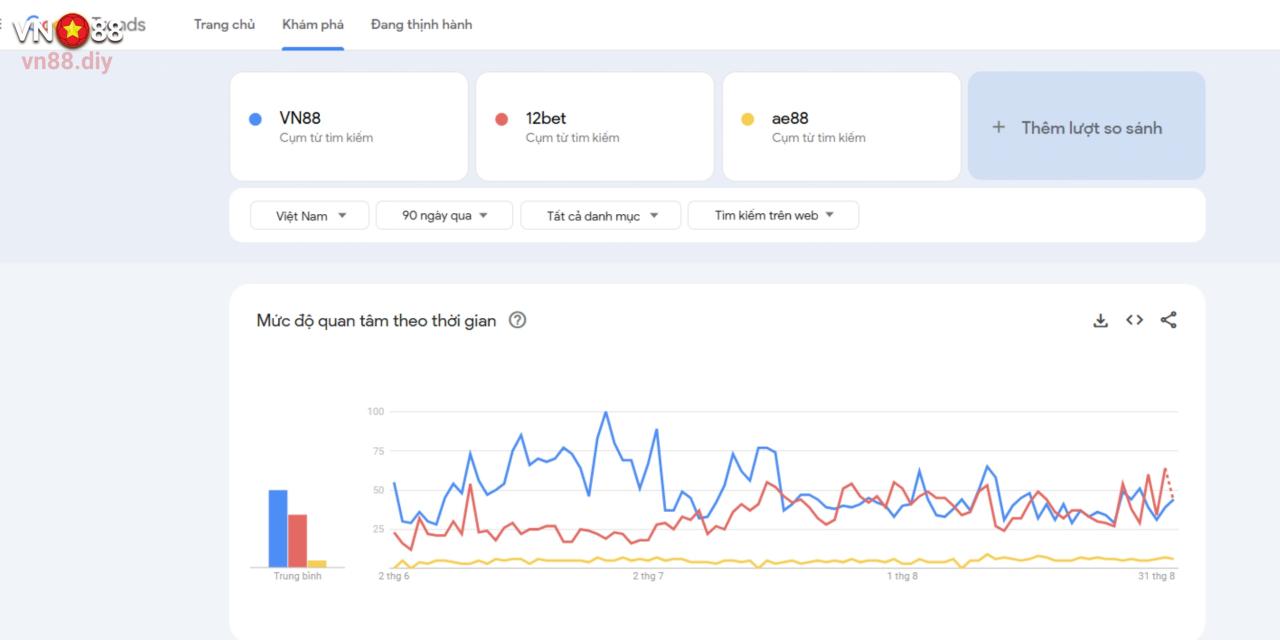Click the blue average bar in Trung bình
Screen dimensions: 1280x640
click(278, 529)
